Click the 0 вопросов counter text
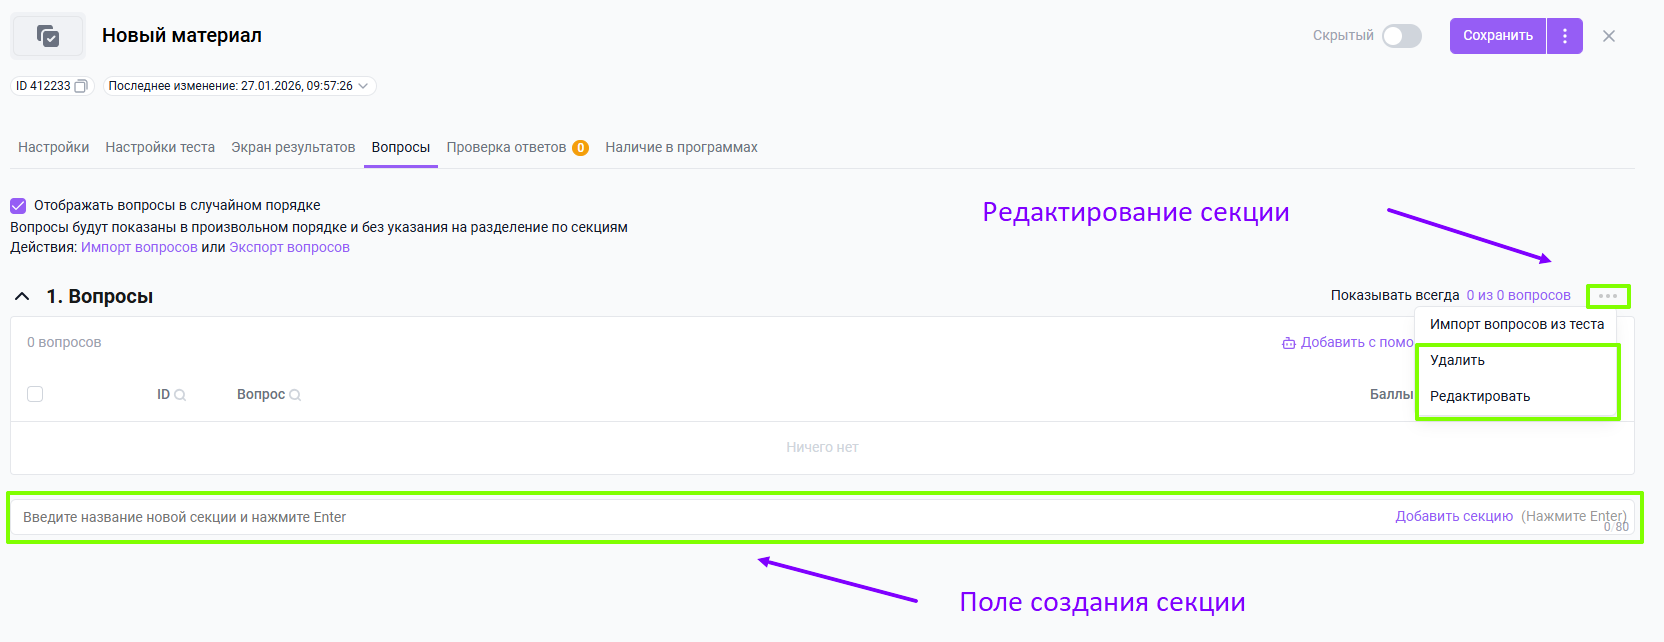The image size is (1664, 642). point(64,342)
